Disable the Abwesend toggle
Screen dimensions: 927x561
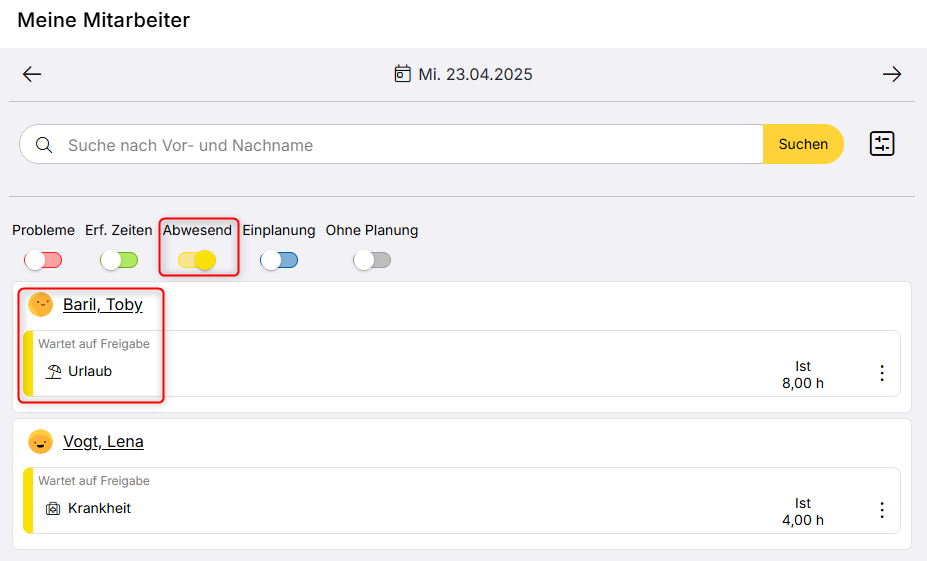(x=197, y=260)
